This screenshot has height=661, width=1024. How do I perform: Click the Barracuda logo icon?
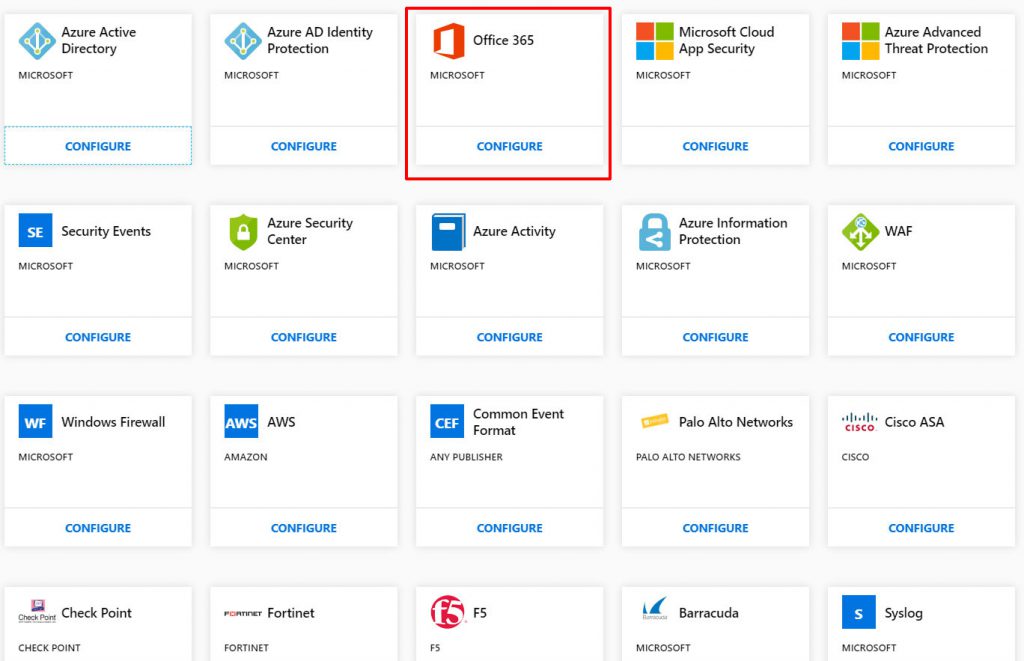click(654, 608)
